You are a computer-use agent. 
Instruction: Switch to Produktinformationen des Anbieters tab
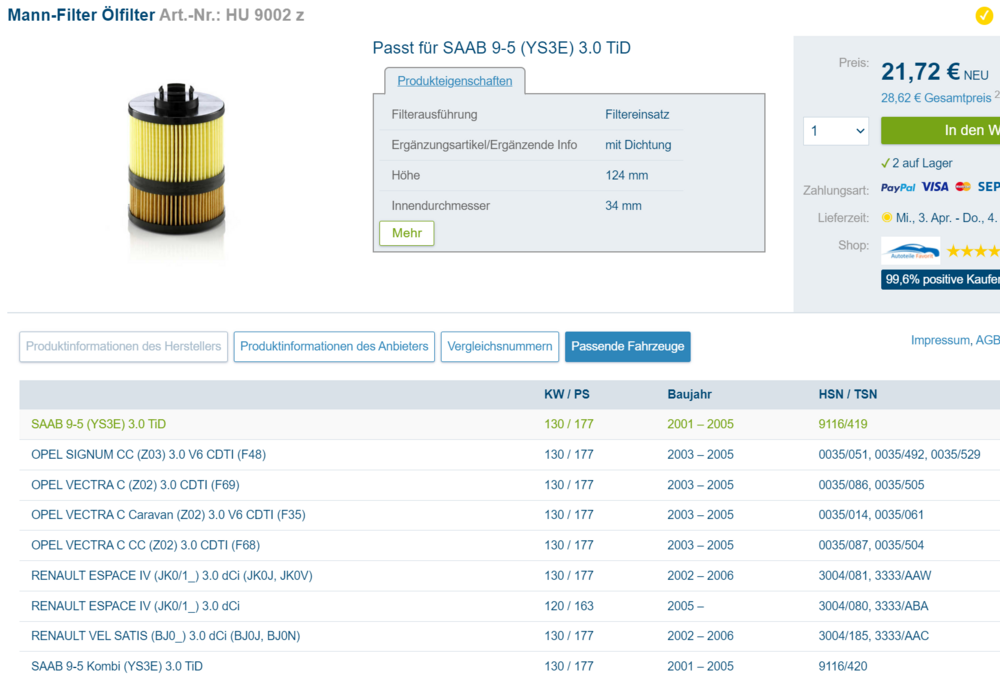(x=334, y=346)
